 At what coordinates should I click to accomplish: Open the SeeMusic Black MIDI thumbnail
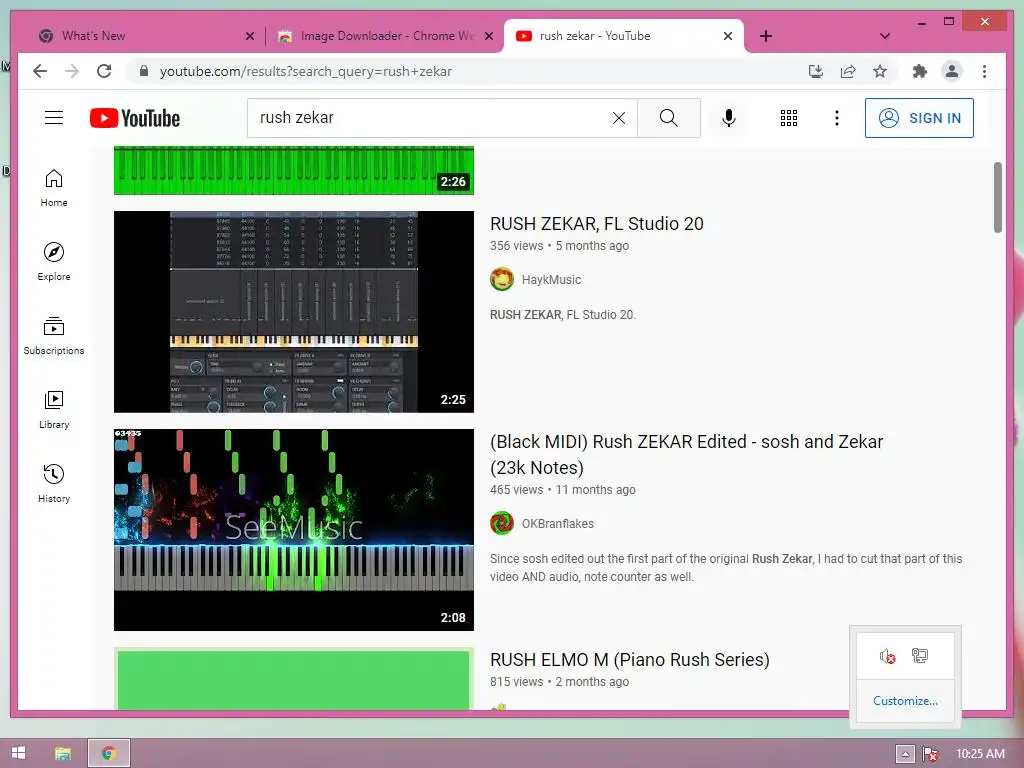tap(294, 530)
